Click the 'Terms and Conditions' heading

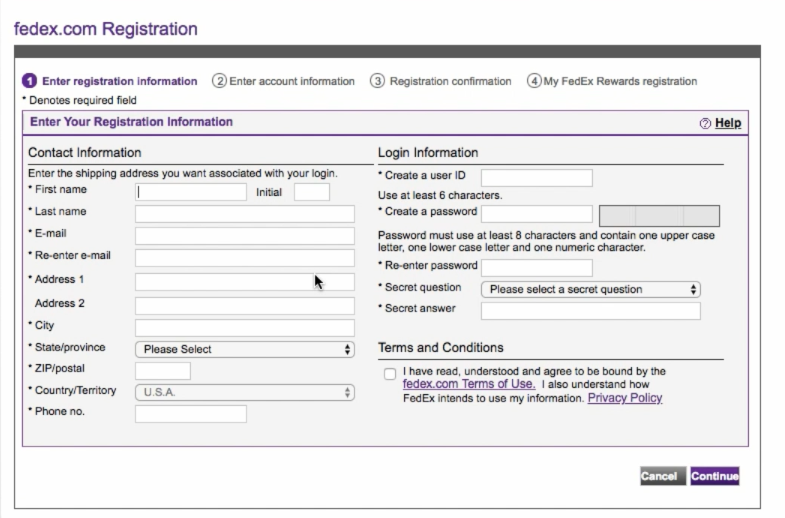click(441, 347)
